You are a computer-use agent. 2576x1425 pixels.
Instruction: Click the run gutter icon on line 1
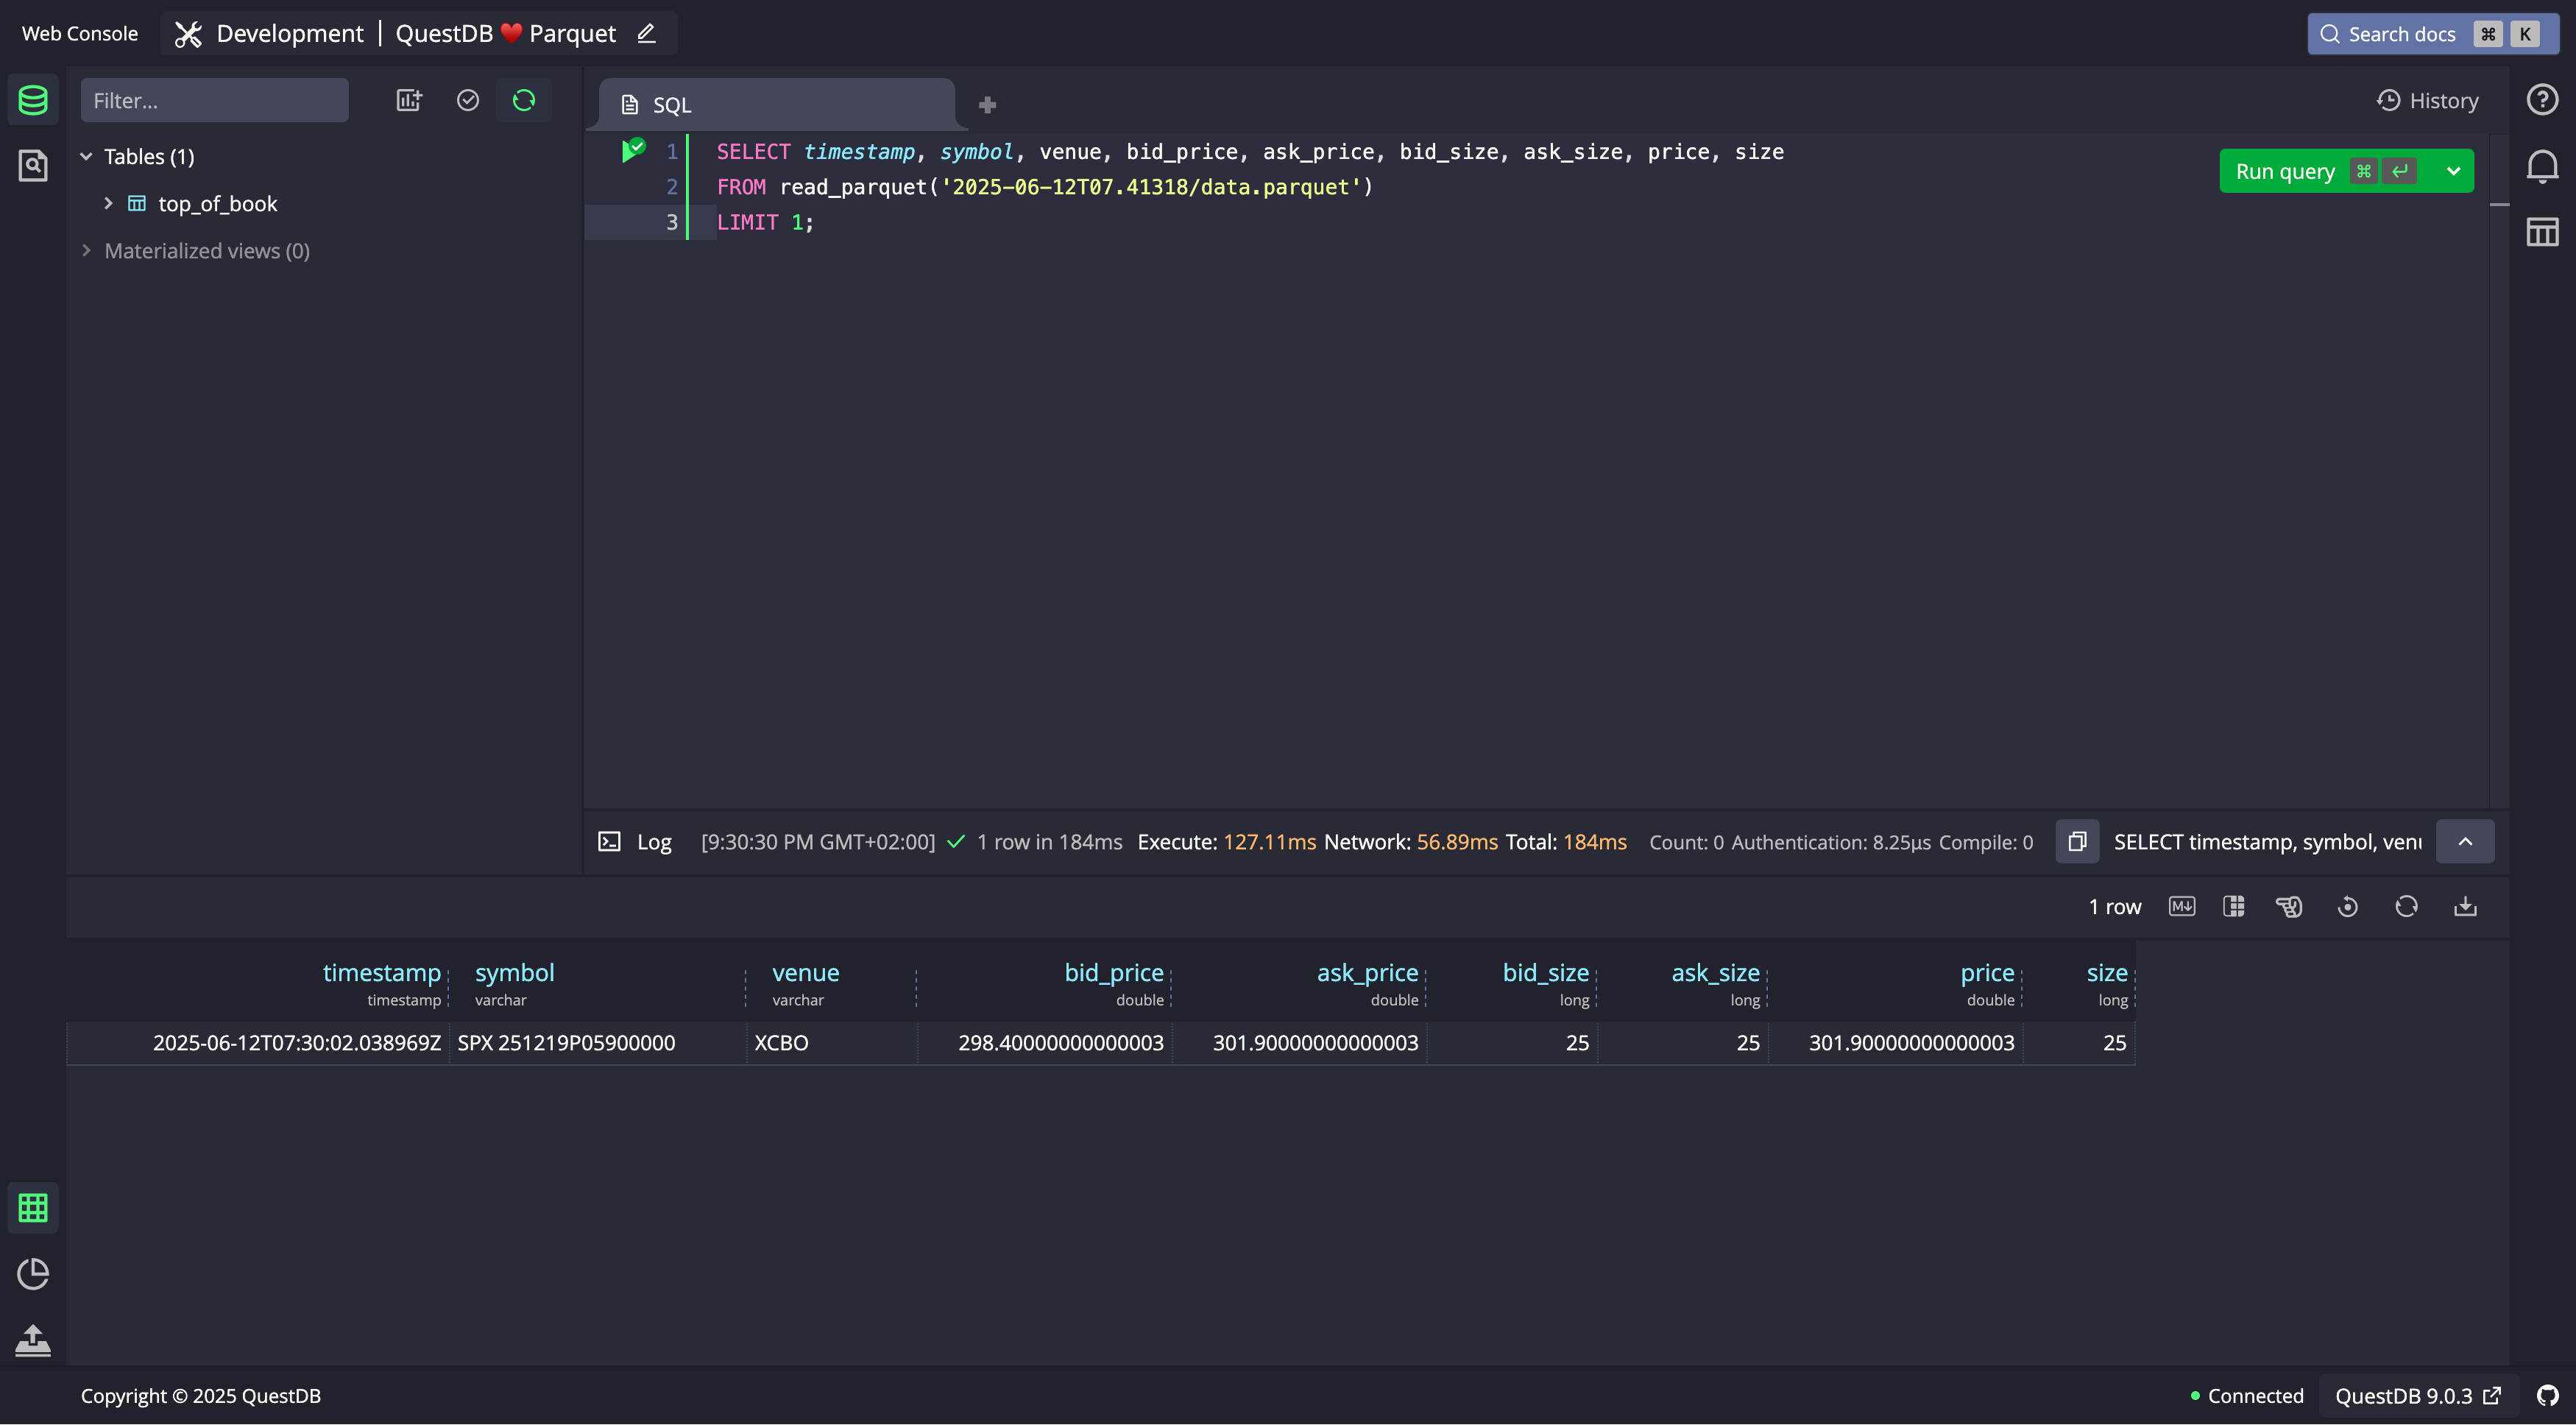click(x=634, y=151)
